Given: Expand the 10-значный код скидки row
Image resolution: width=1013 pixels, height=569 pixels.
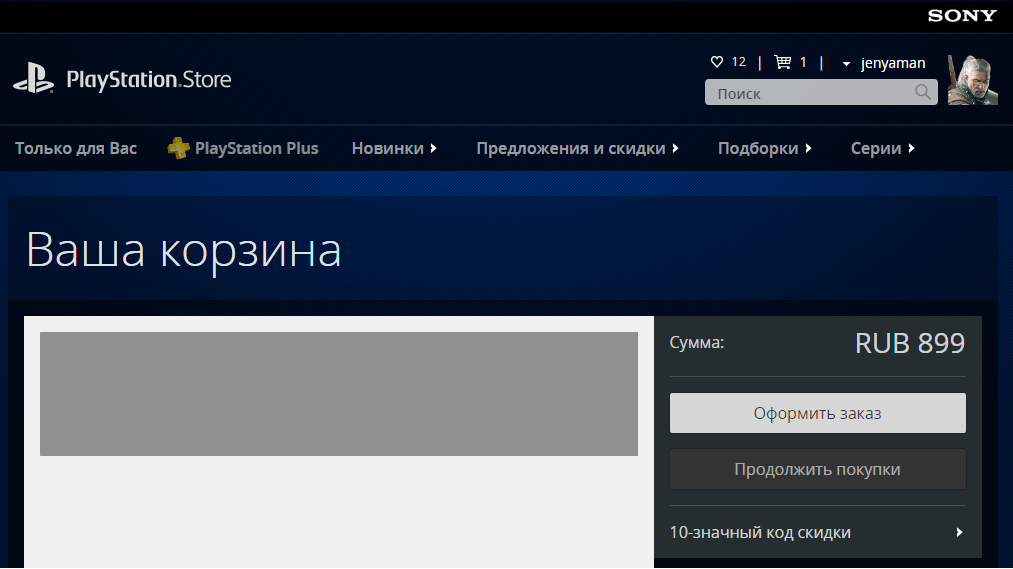Looking at the screenshot, I should pos(817,532).
